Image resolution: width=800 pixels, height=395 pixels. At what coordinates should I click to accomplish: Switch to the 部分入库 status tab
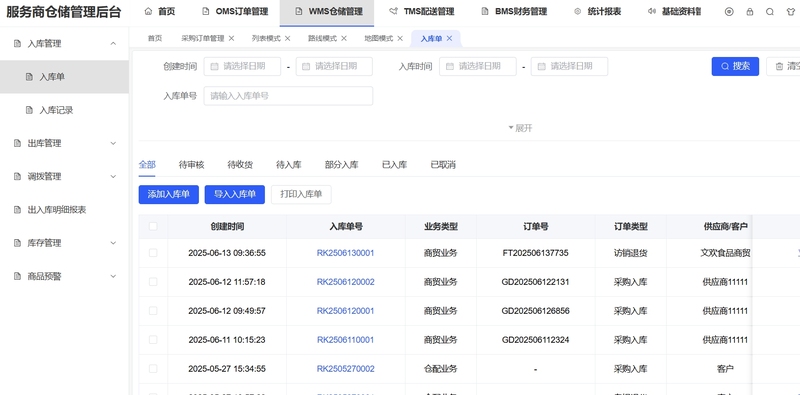341,165
